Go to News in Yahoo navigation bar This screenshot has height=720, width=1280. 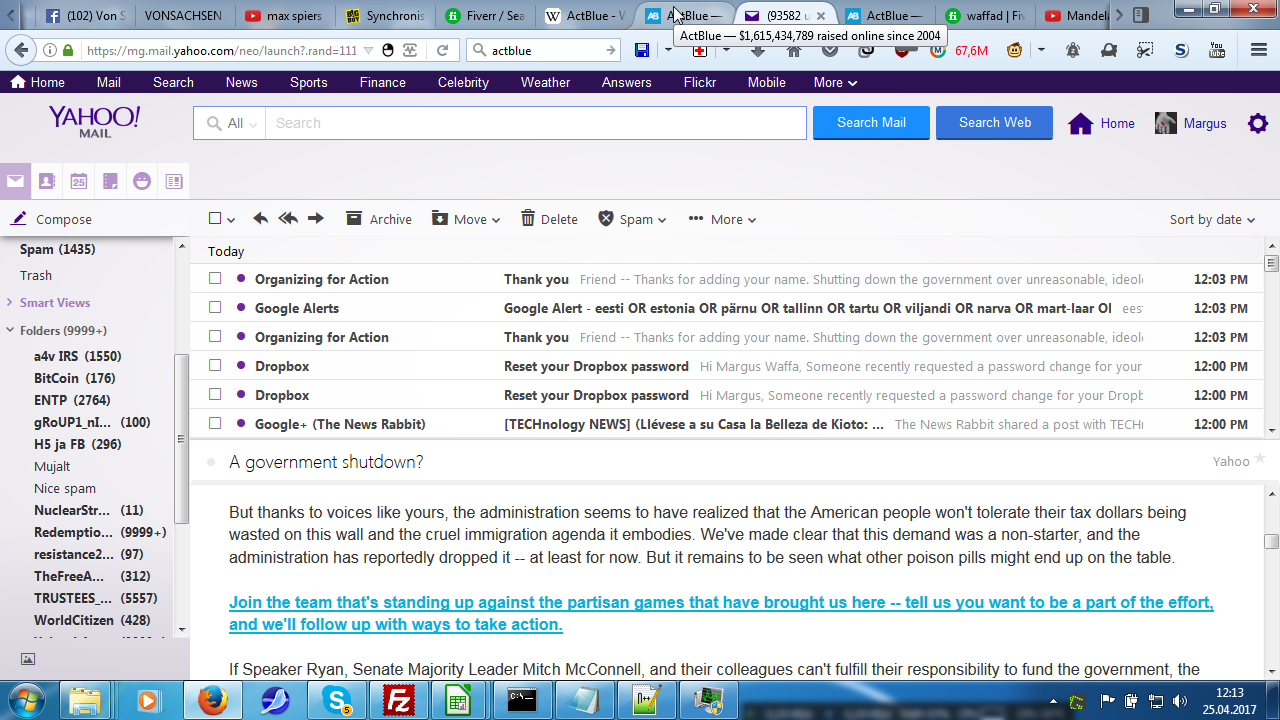tap(241, 82)
